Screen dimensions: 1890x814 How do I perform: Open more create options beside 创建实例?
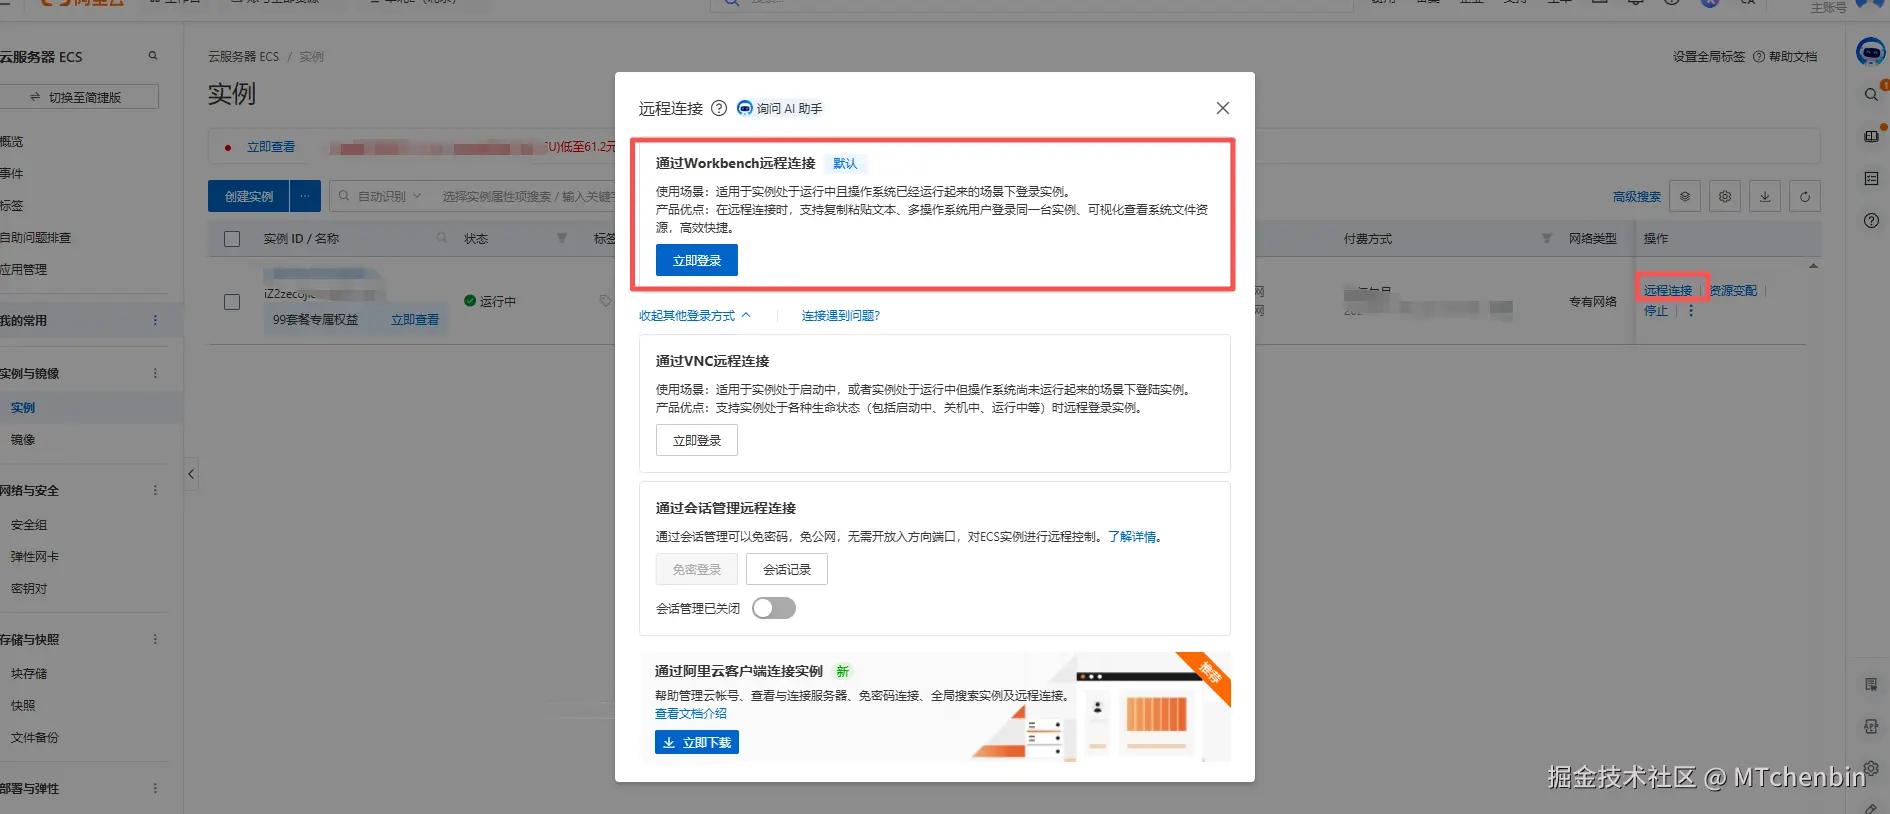tap(306, 196)
